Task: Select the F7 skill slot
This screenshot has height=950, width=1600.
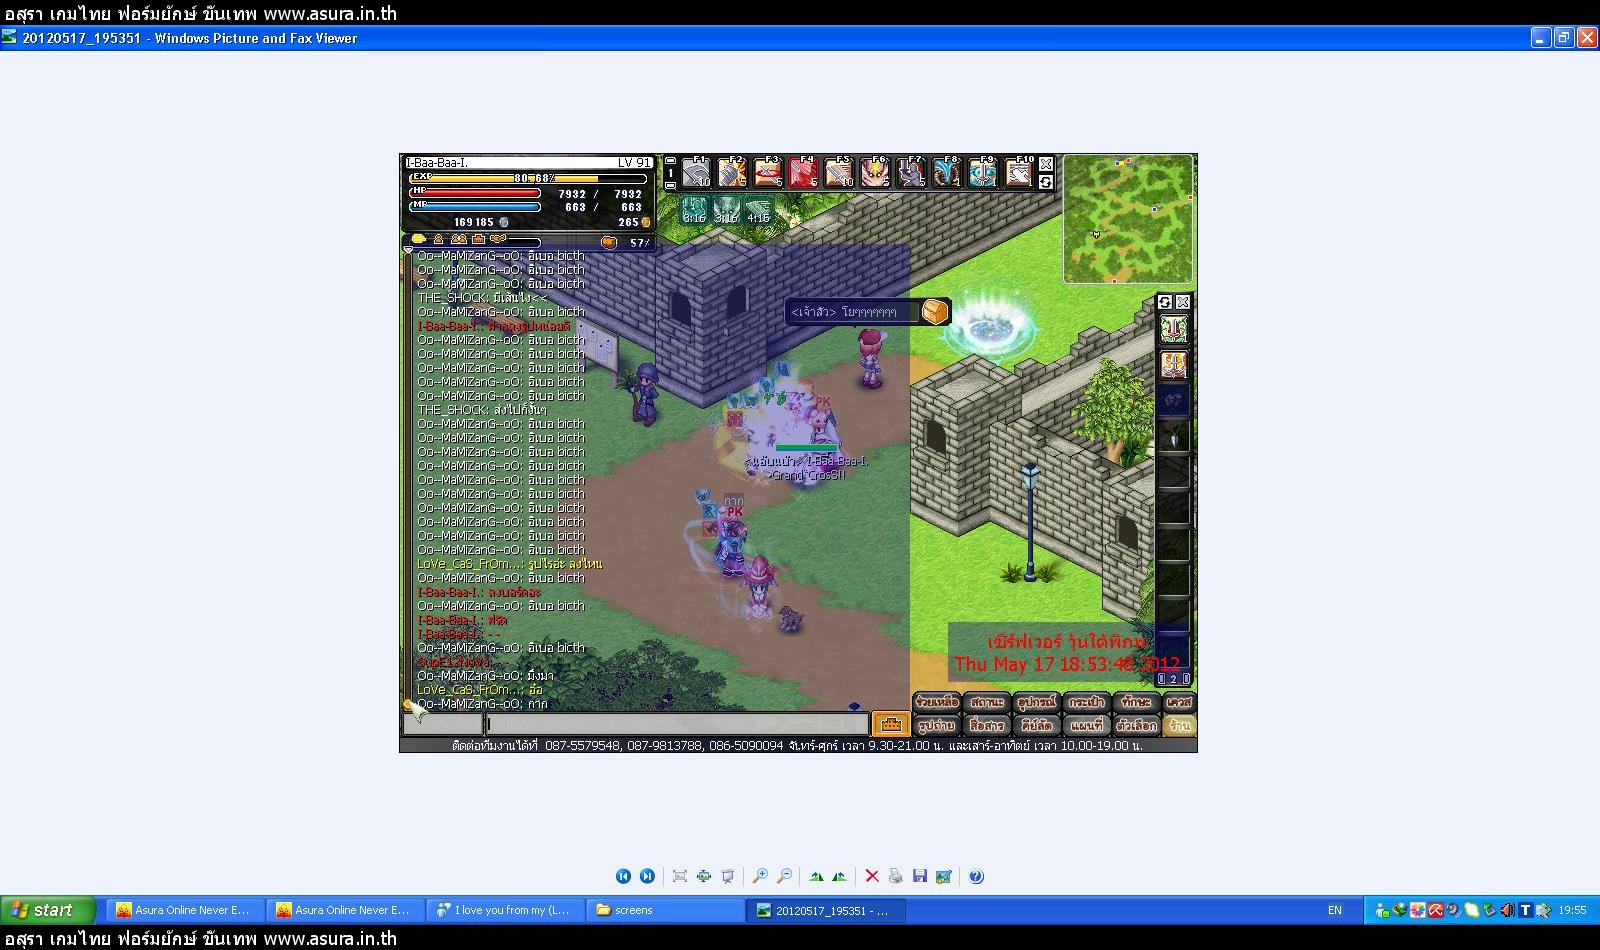Action: click(x=912, y=172)
